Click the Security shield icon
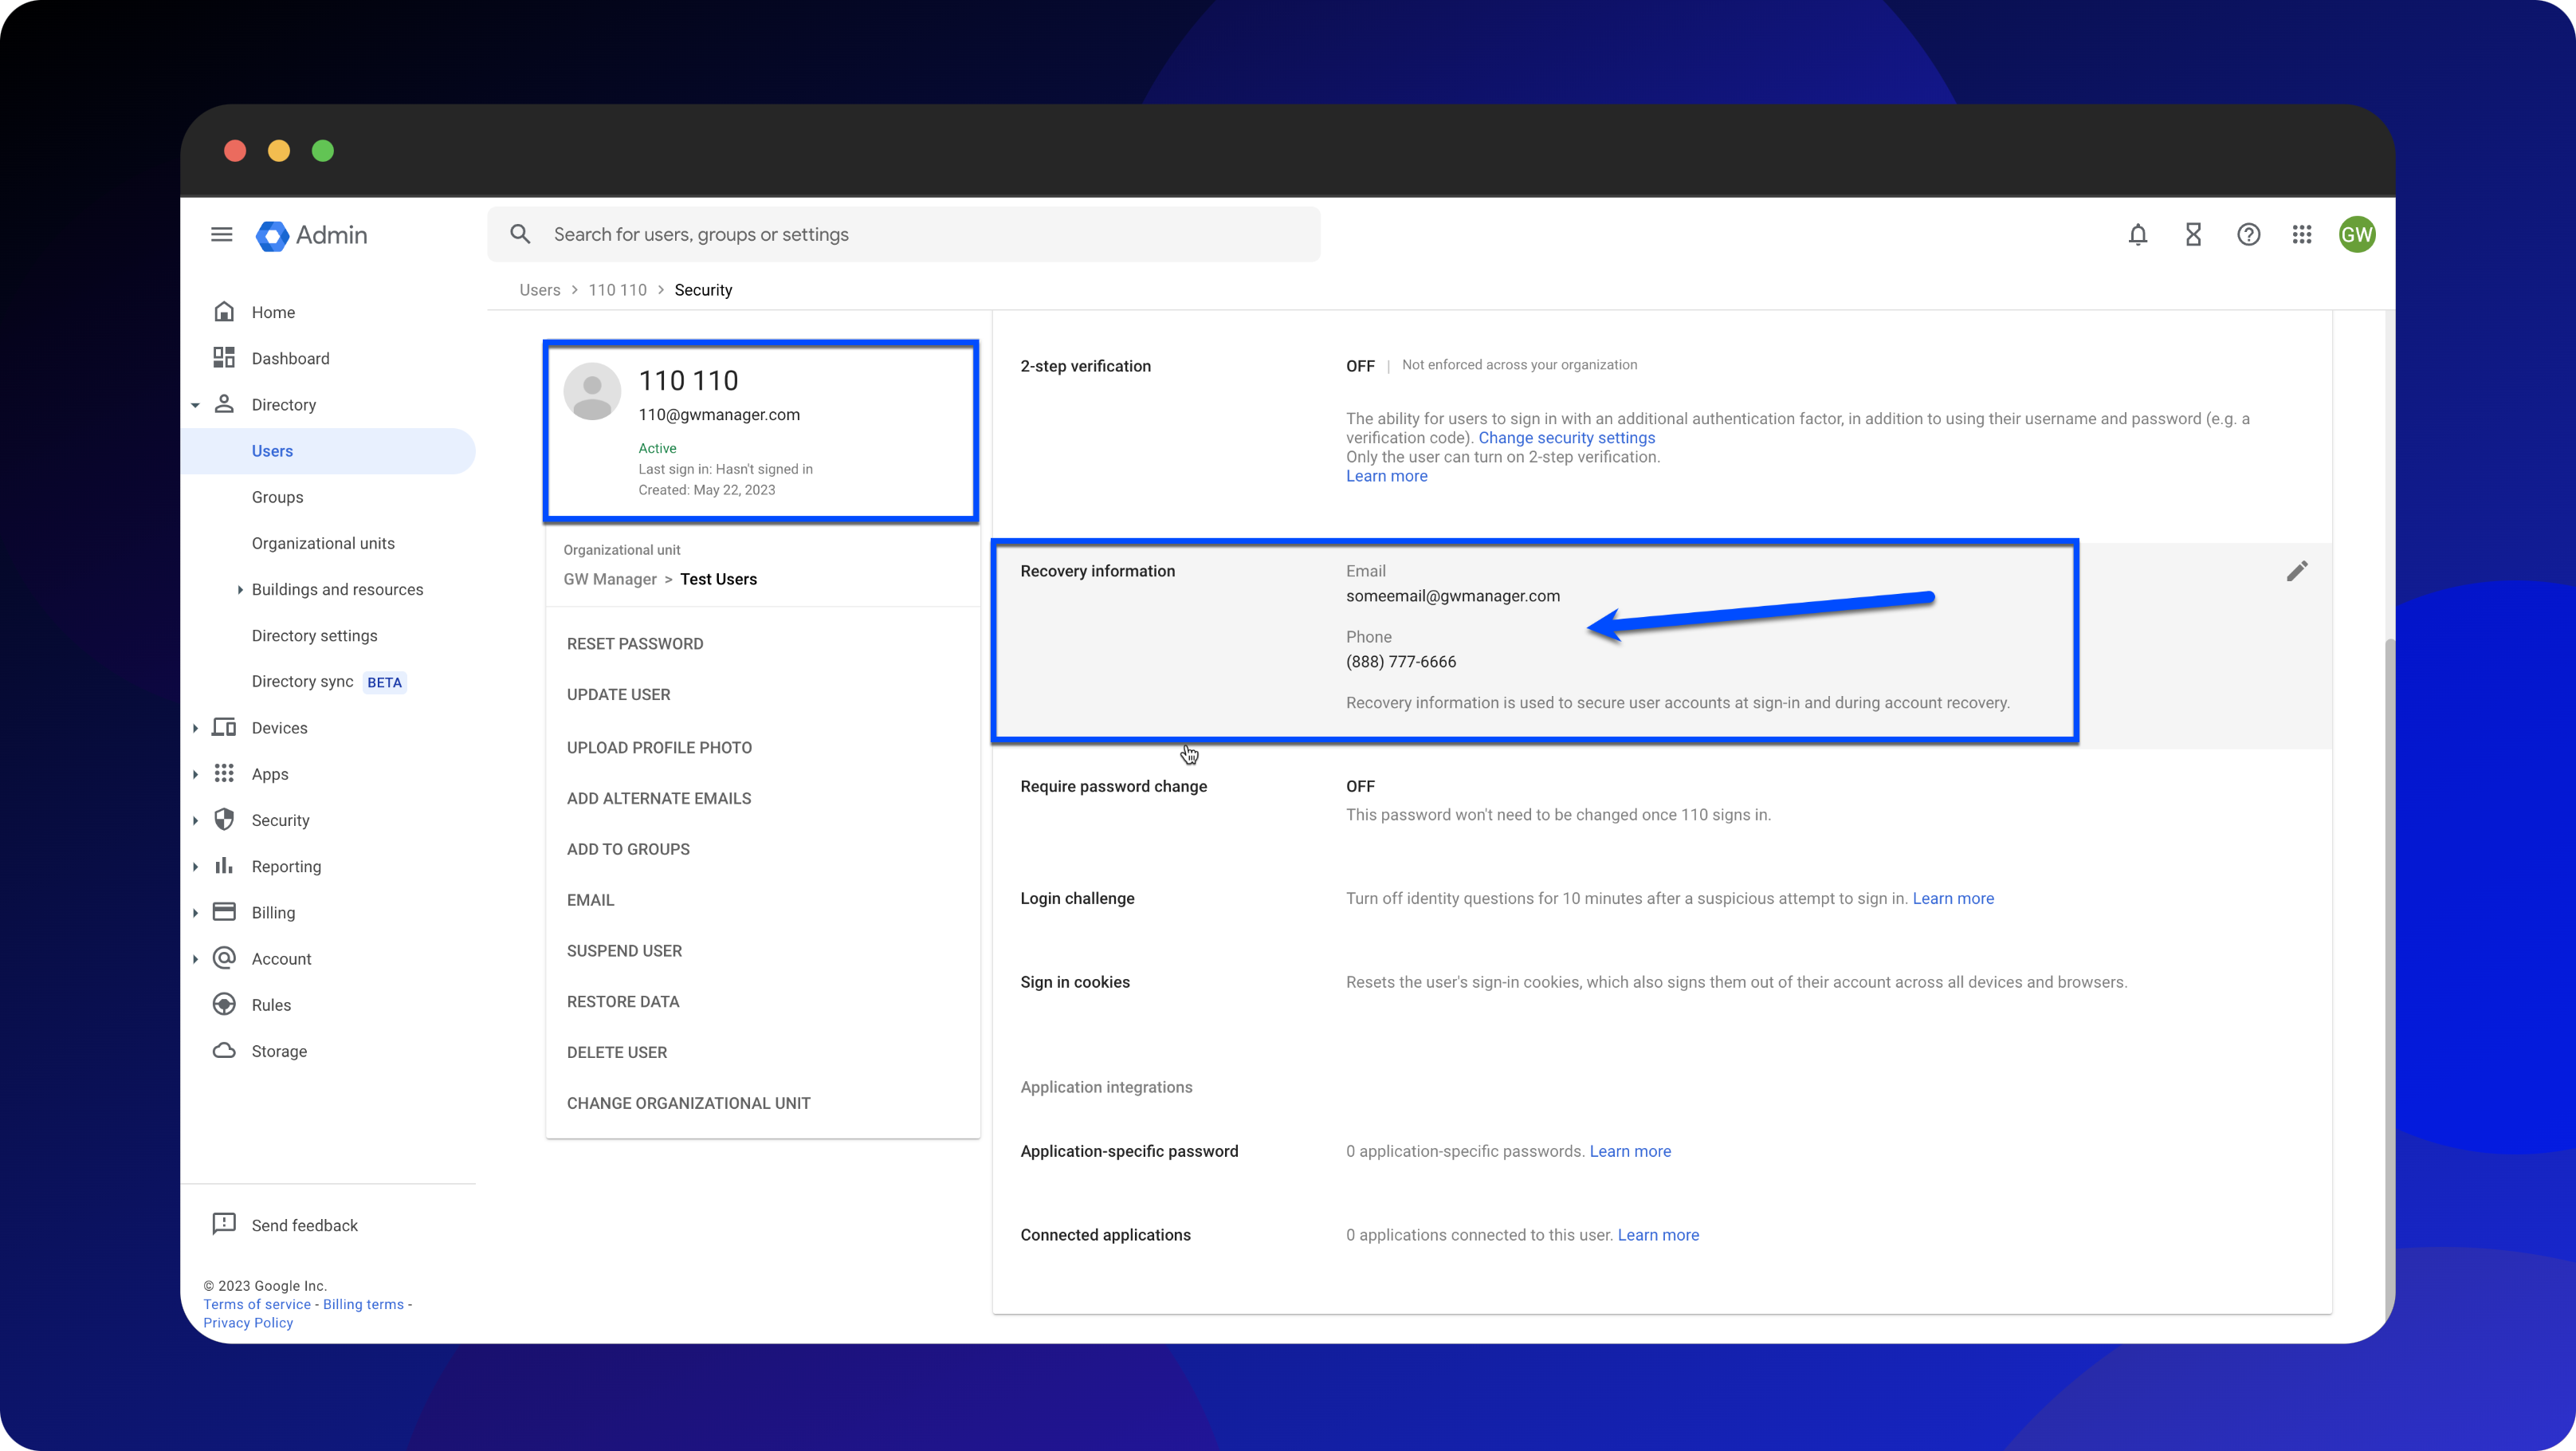2576x1451 pixels. click(224, 819)
